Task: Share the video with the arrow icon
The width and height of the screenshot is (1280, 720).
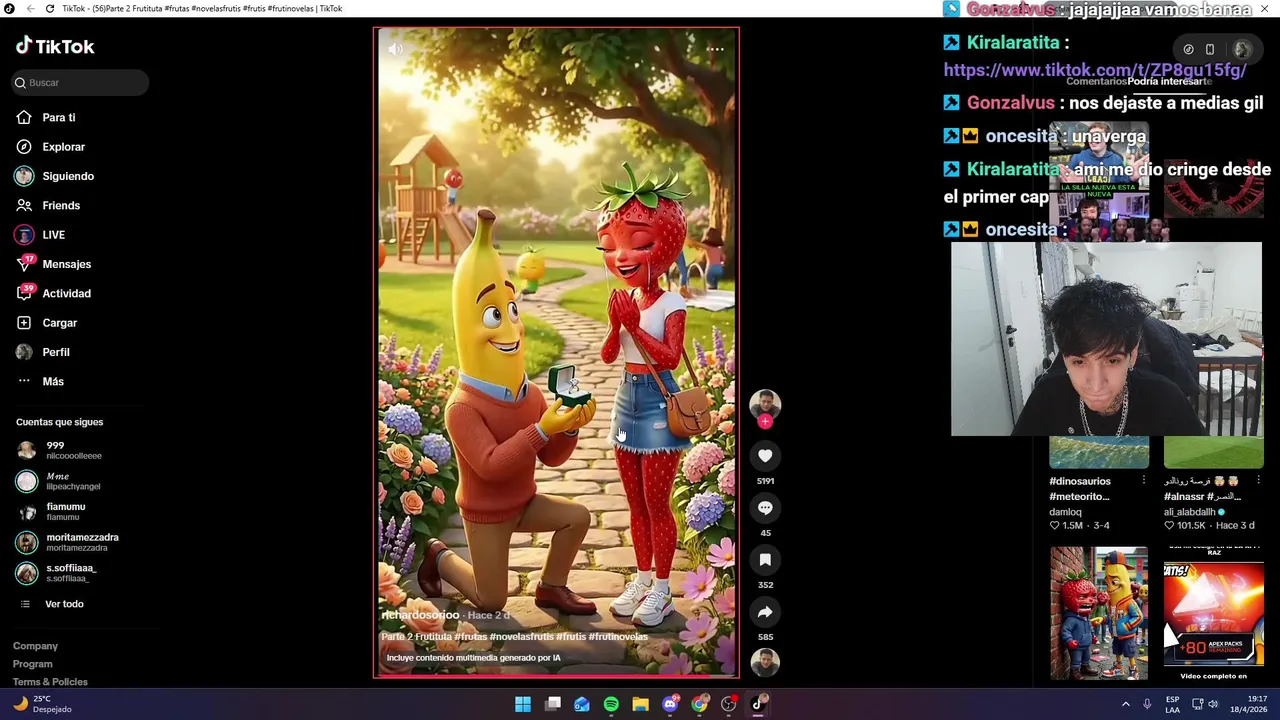Action: tap(765, 612)
